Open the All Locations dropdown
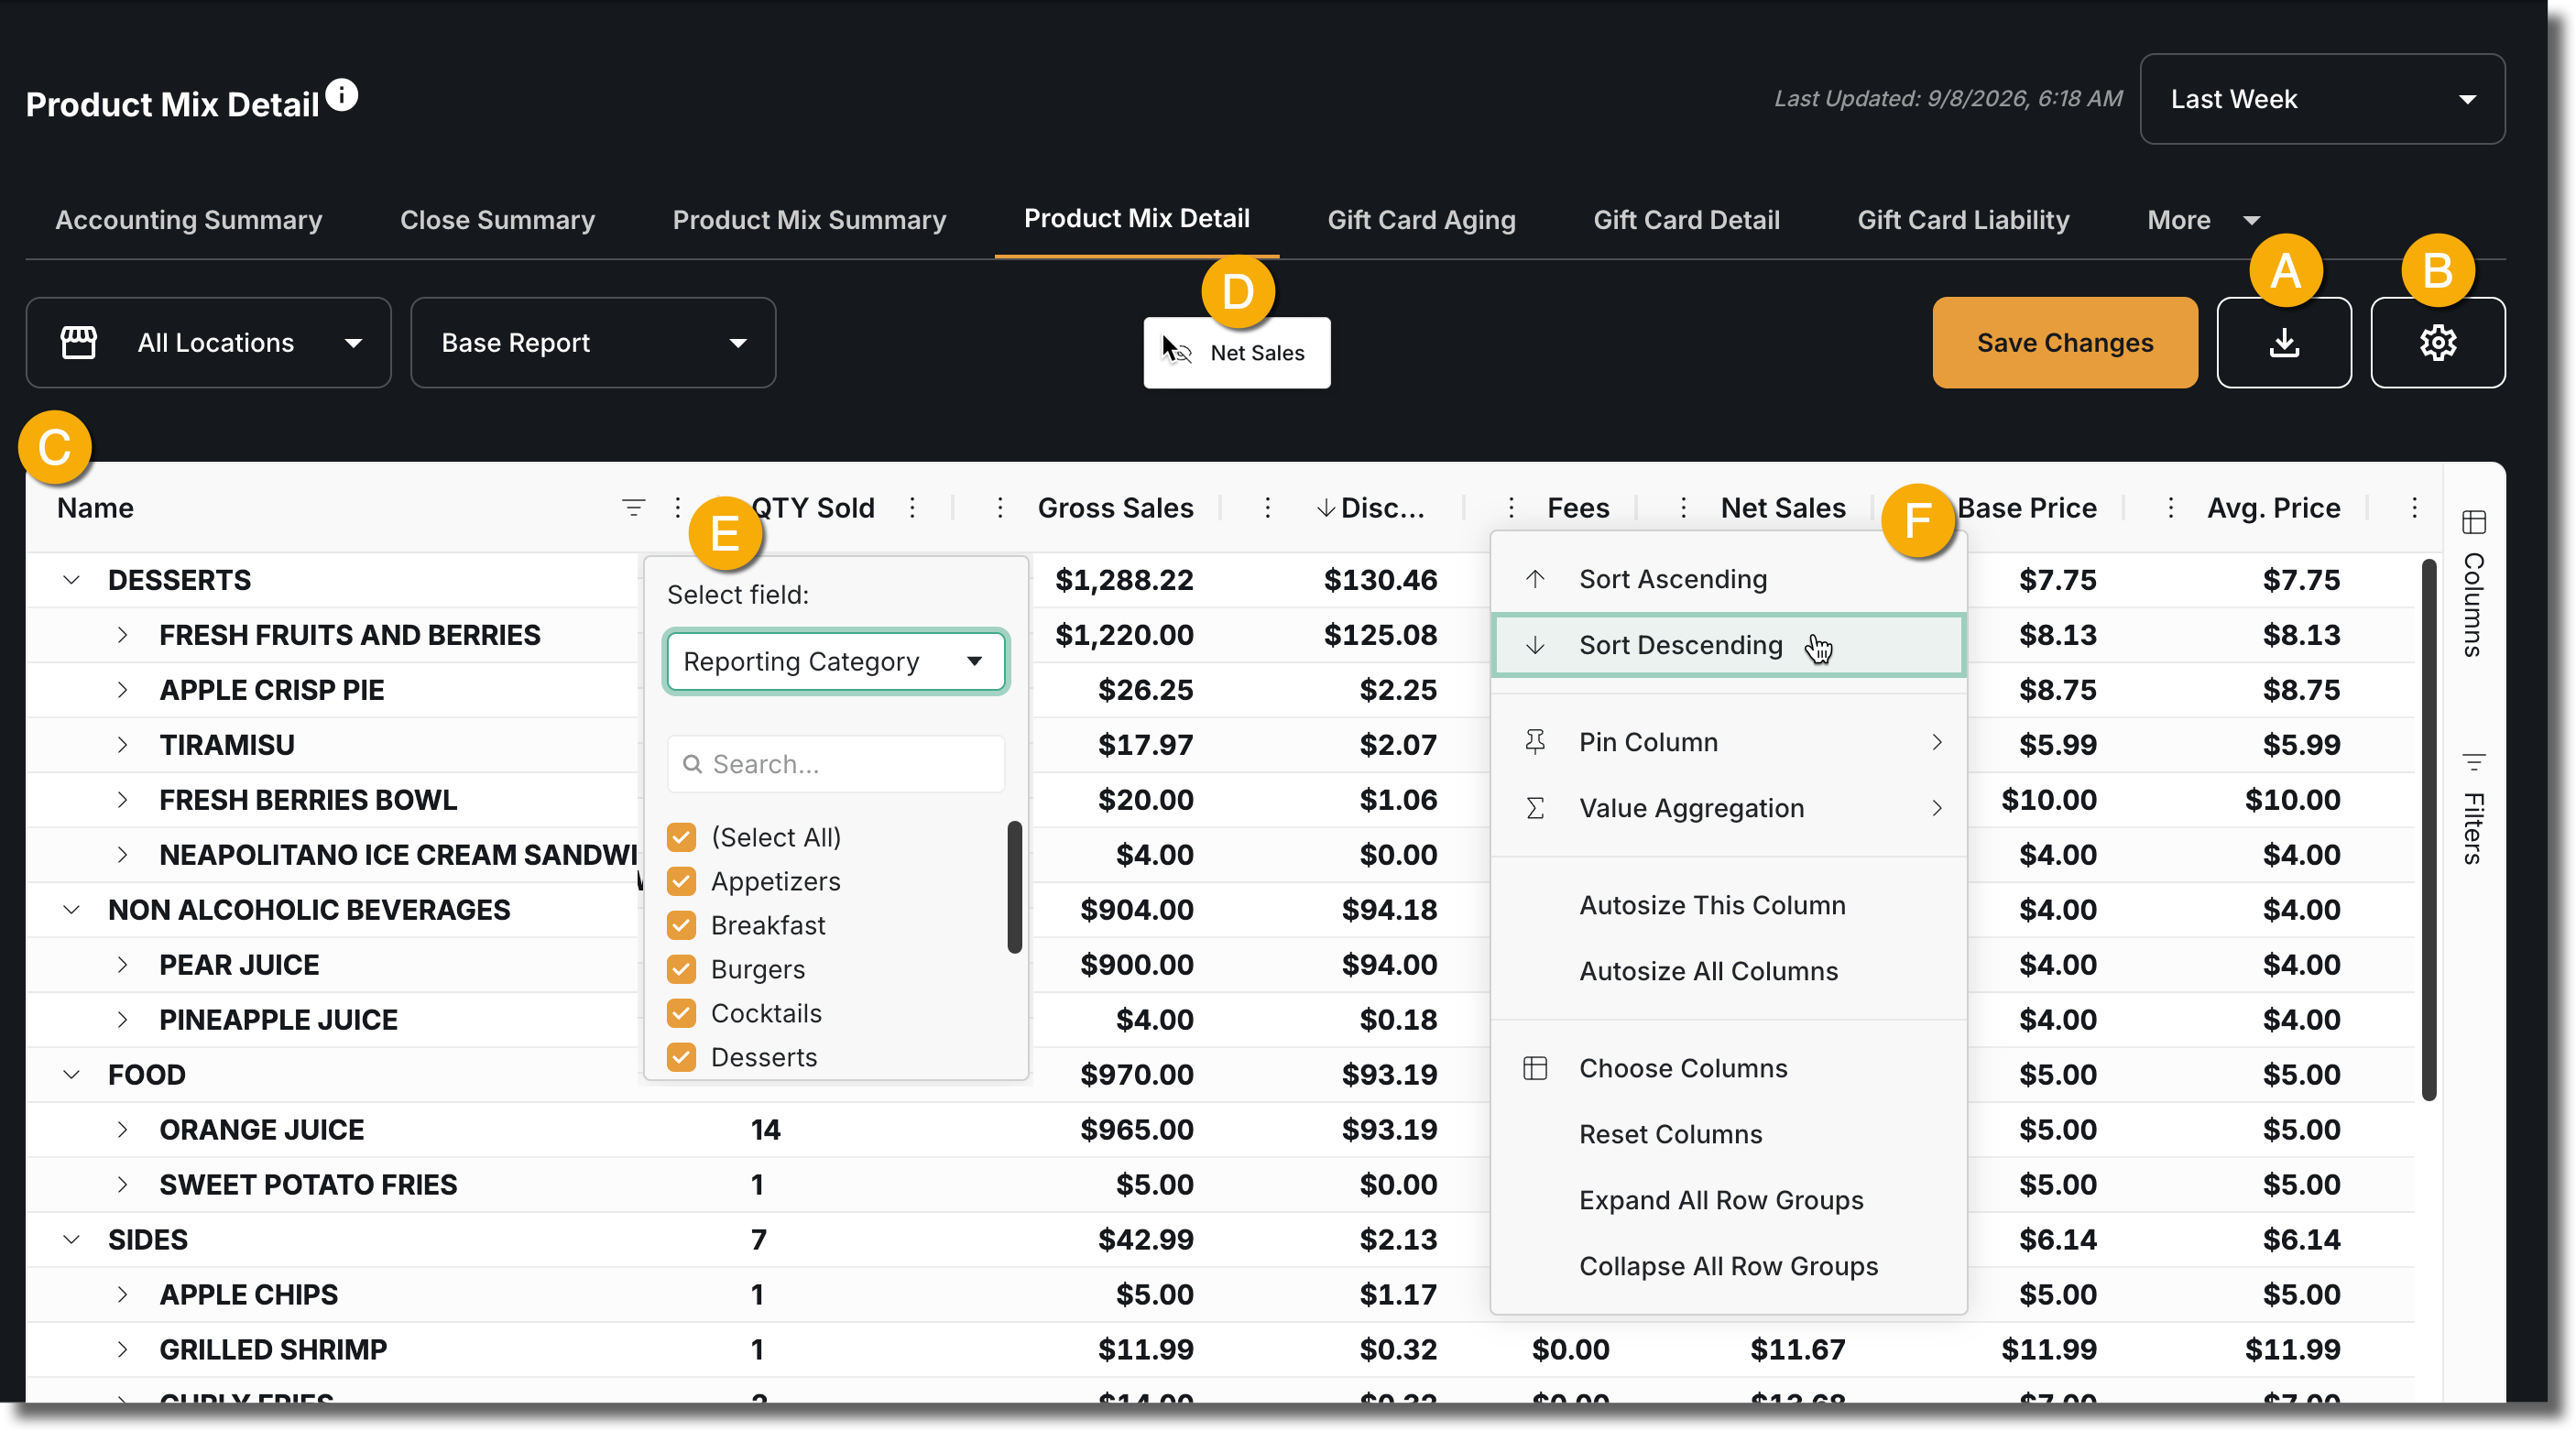This screenshot has width=2576, height=1431. coord(208,342)
